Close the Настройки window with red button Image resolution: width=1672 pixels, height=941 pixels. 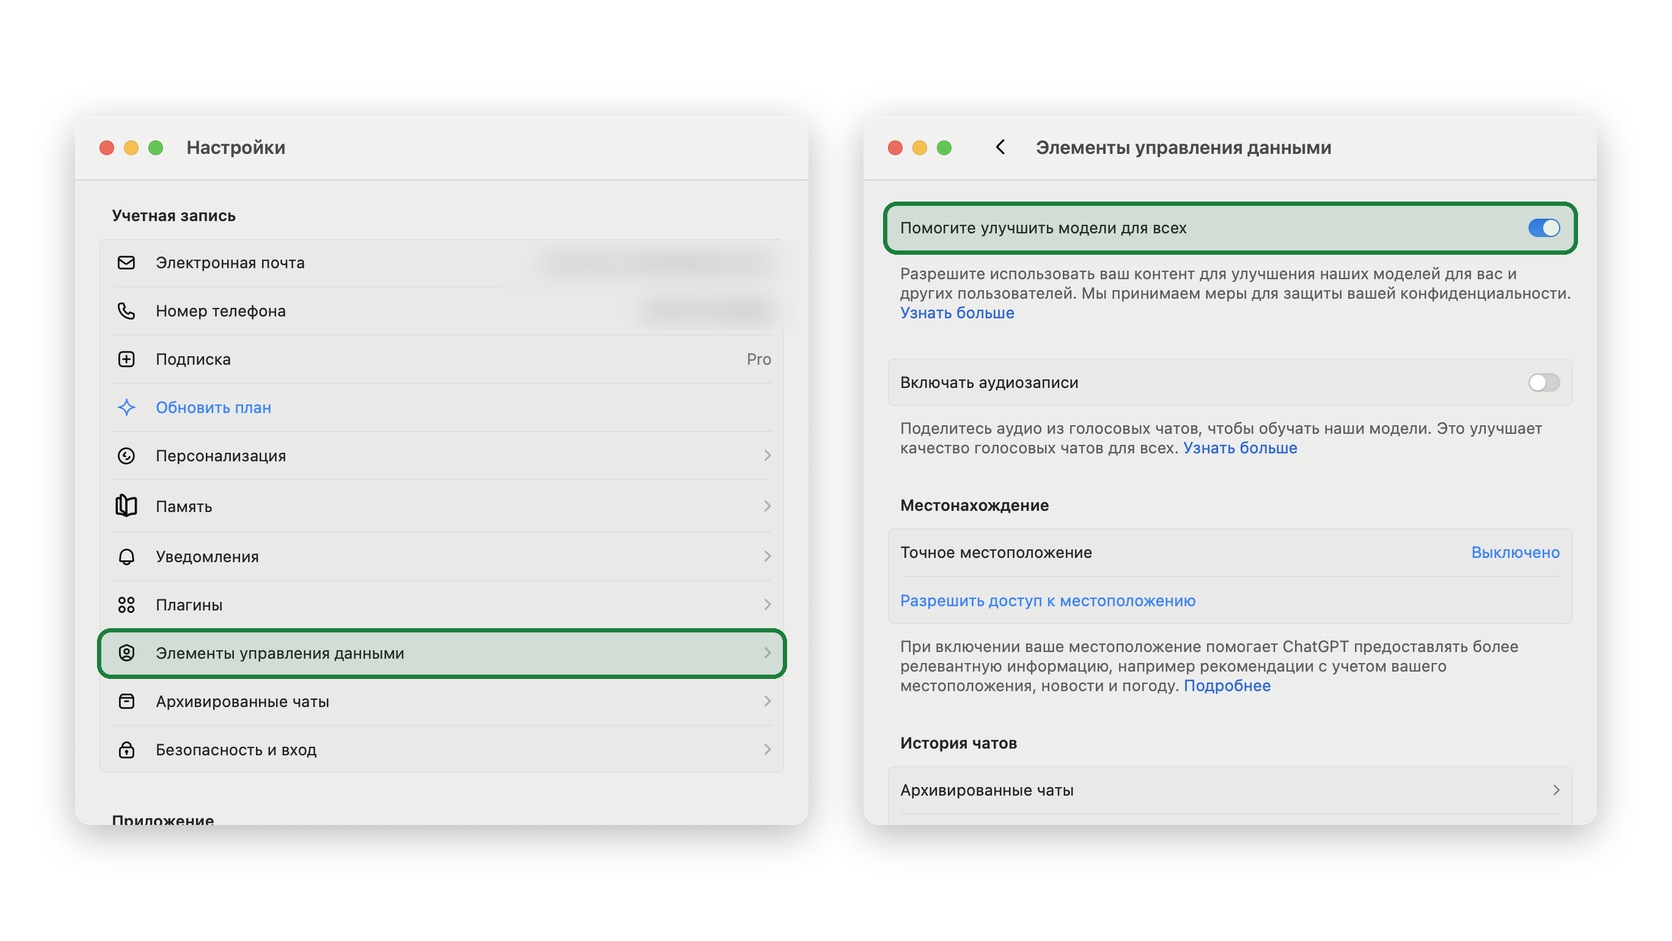click(107, 148)
